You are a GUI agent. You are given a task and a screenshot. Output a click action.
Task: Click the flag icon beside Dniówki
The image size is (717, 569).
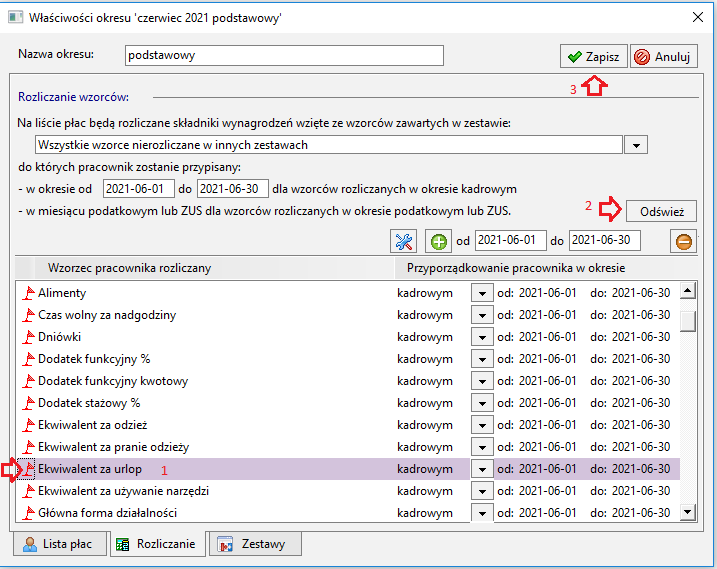[28, 337]
